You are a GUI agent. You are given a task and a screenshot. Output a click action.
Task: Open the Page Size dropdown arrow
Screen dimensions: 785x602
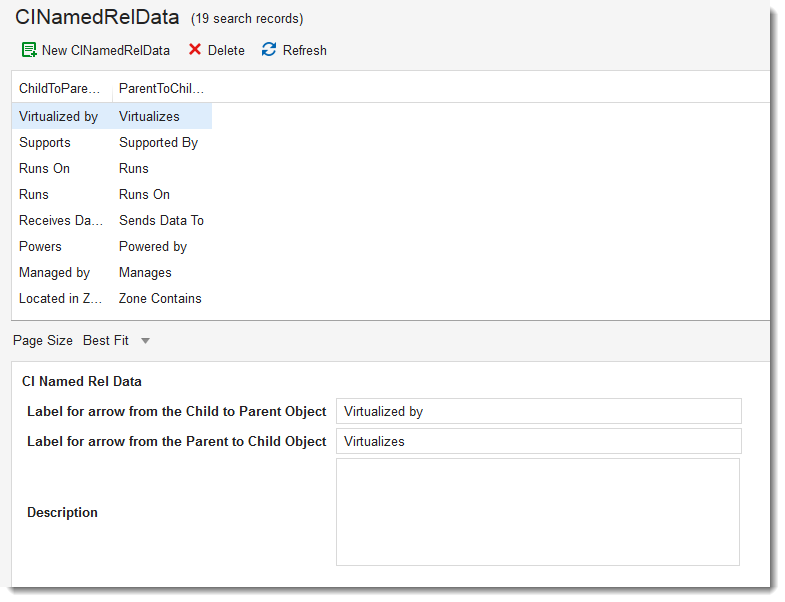(145, 341)
